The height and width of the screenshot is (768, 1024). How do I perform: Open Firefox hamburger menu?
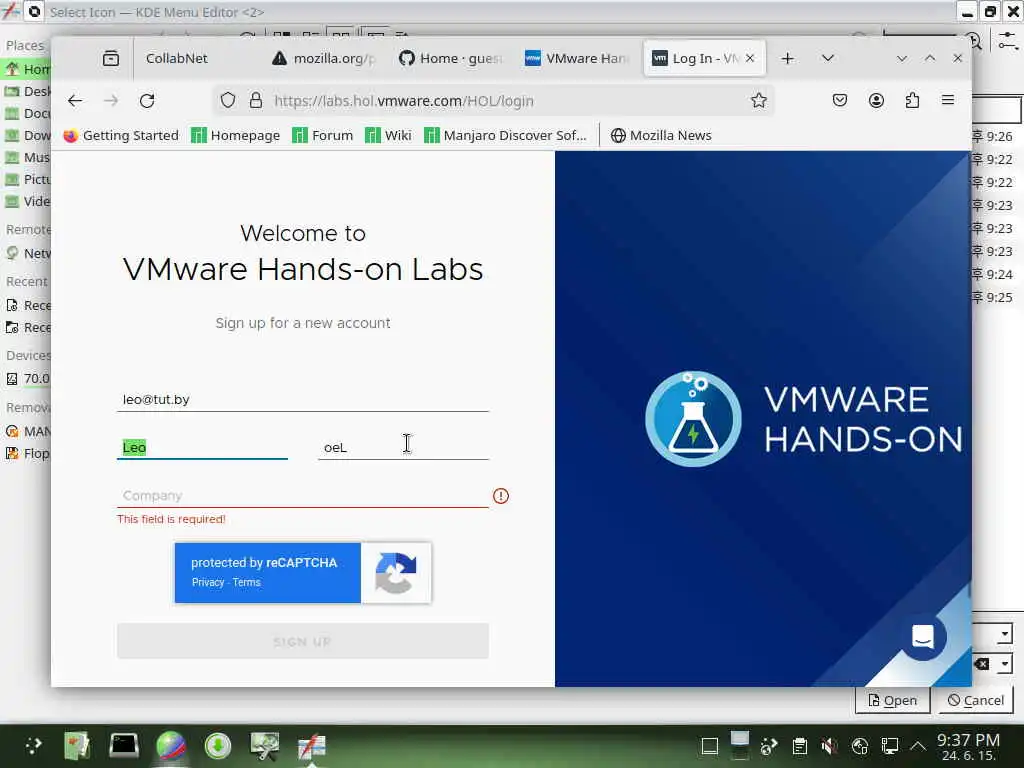948,100
